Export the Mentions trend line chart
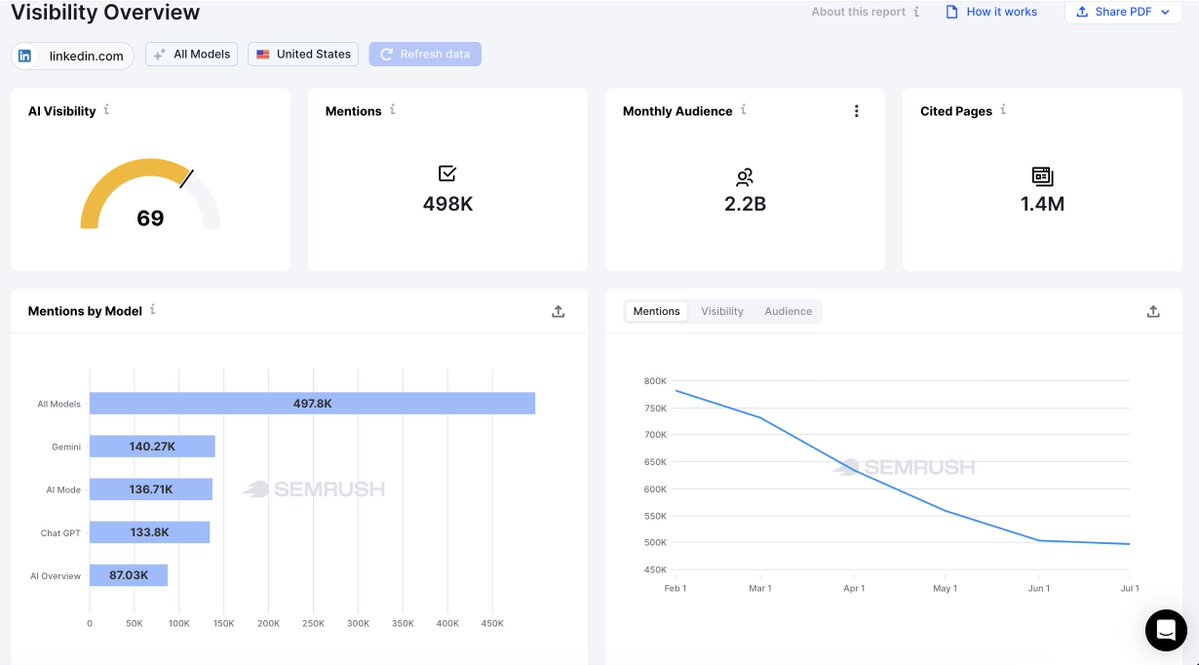The image size is (1199, 665). point(1153,311)
